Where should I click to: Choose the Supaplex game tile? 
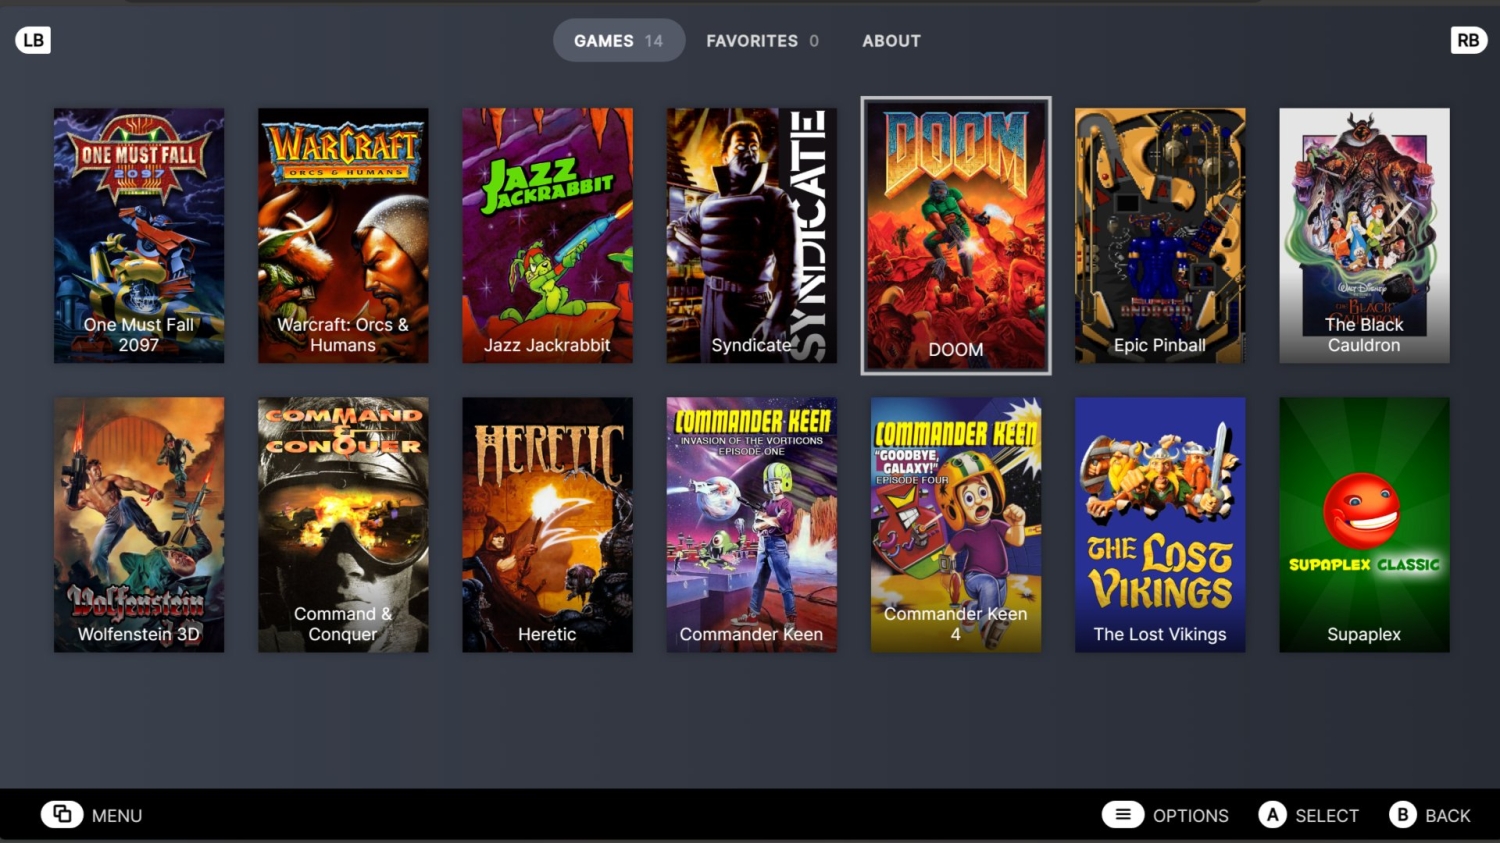pyautogui.click(x=1364, y=525)
